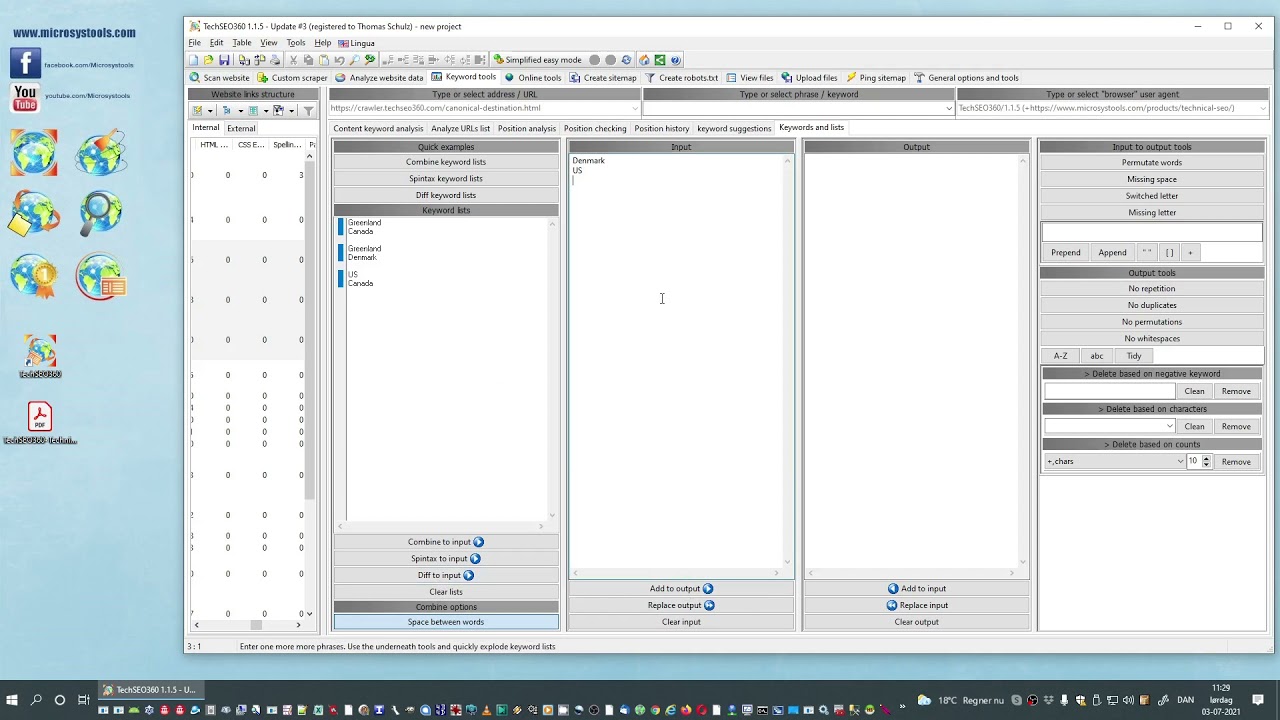
Task: Open the File menu
Action: 195,43
